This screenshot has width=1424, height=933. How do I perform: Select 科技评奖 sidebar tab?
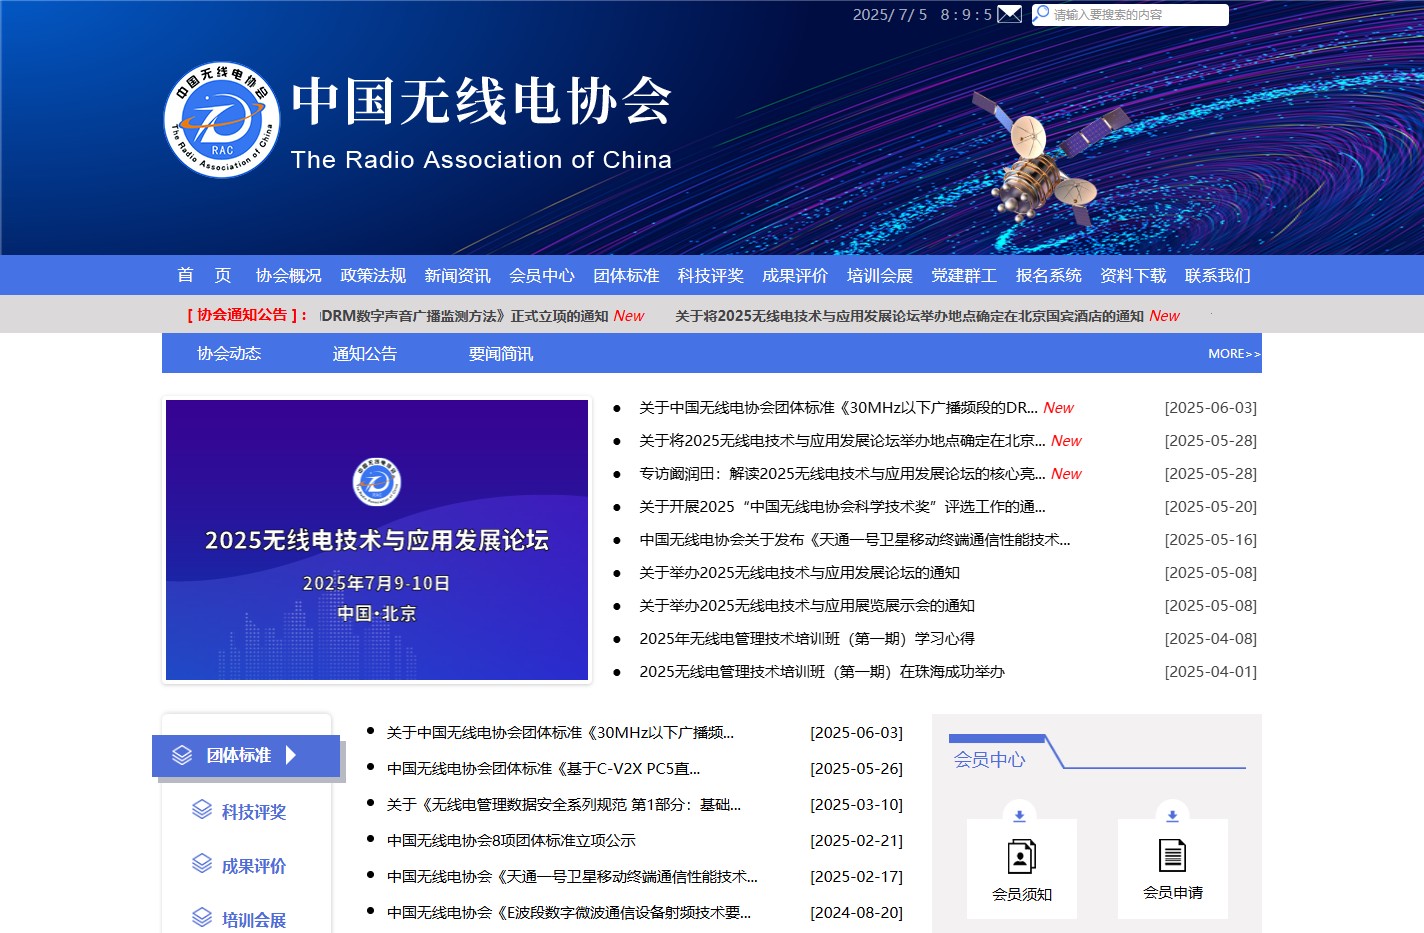(x=253, y=811)
